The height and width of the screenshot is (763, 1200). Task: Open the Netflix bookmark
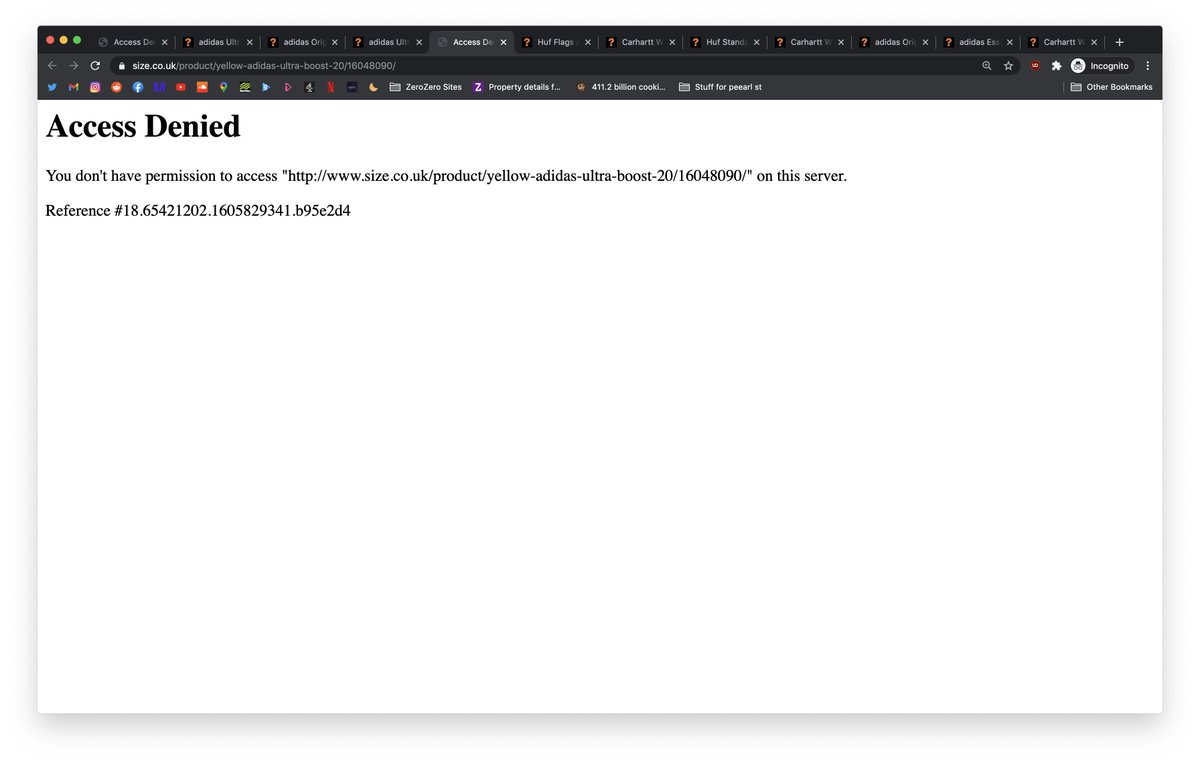pyautogui.click(x=330, y=87)
